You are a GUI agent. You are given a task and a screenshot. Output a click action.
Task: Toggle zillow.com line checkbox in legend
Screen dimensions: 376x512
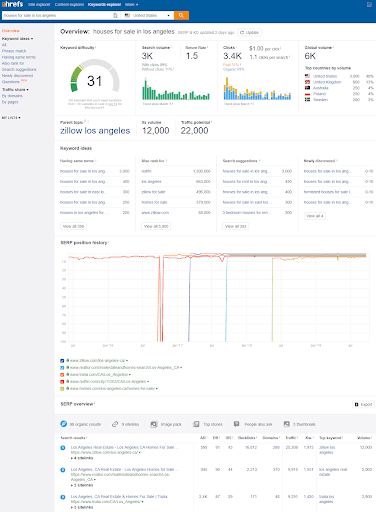pos(62,361)
